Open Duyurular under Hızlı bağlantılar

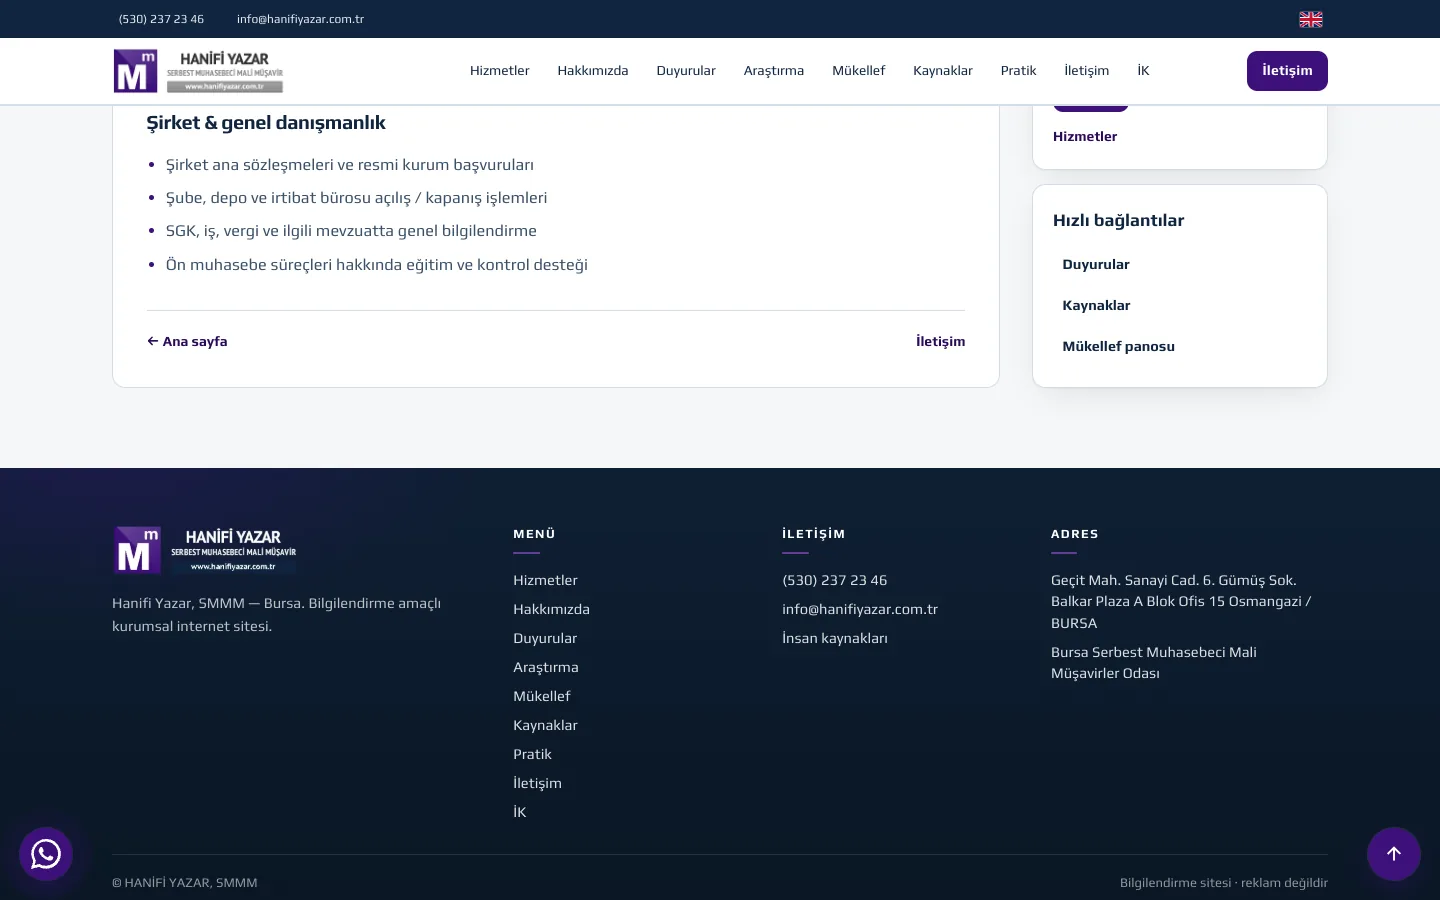coord(1096,264)
